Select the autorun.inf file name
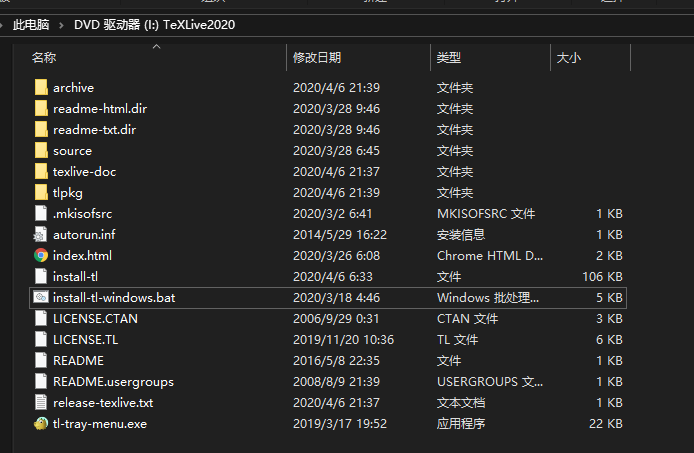694x453 pixels. click(x=84, y=235)
